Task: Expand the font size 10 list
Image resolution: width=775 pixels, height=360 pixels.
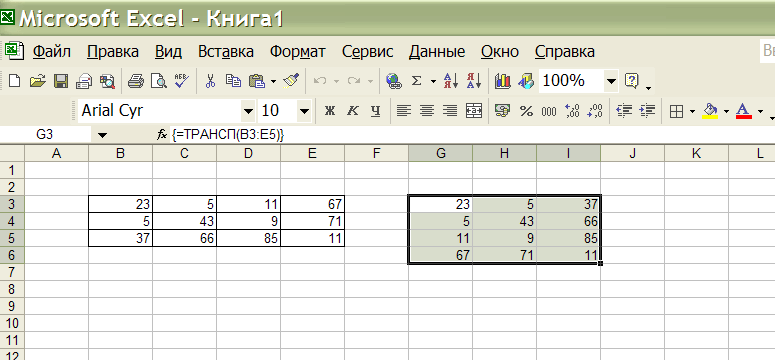Action: pyautogui.click(x=305, y=111)
